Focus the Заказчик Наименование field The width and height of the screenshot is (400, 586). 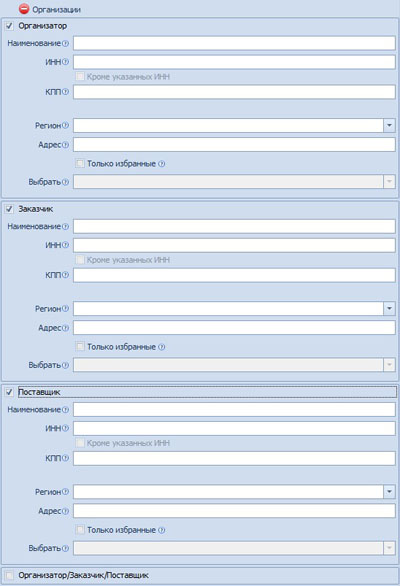(234, 226)
